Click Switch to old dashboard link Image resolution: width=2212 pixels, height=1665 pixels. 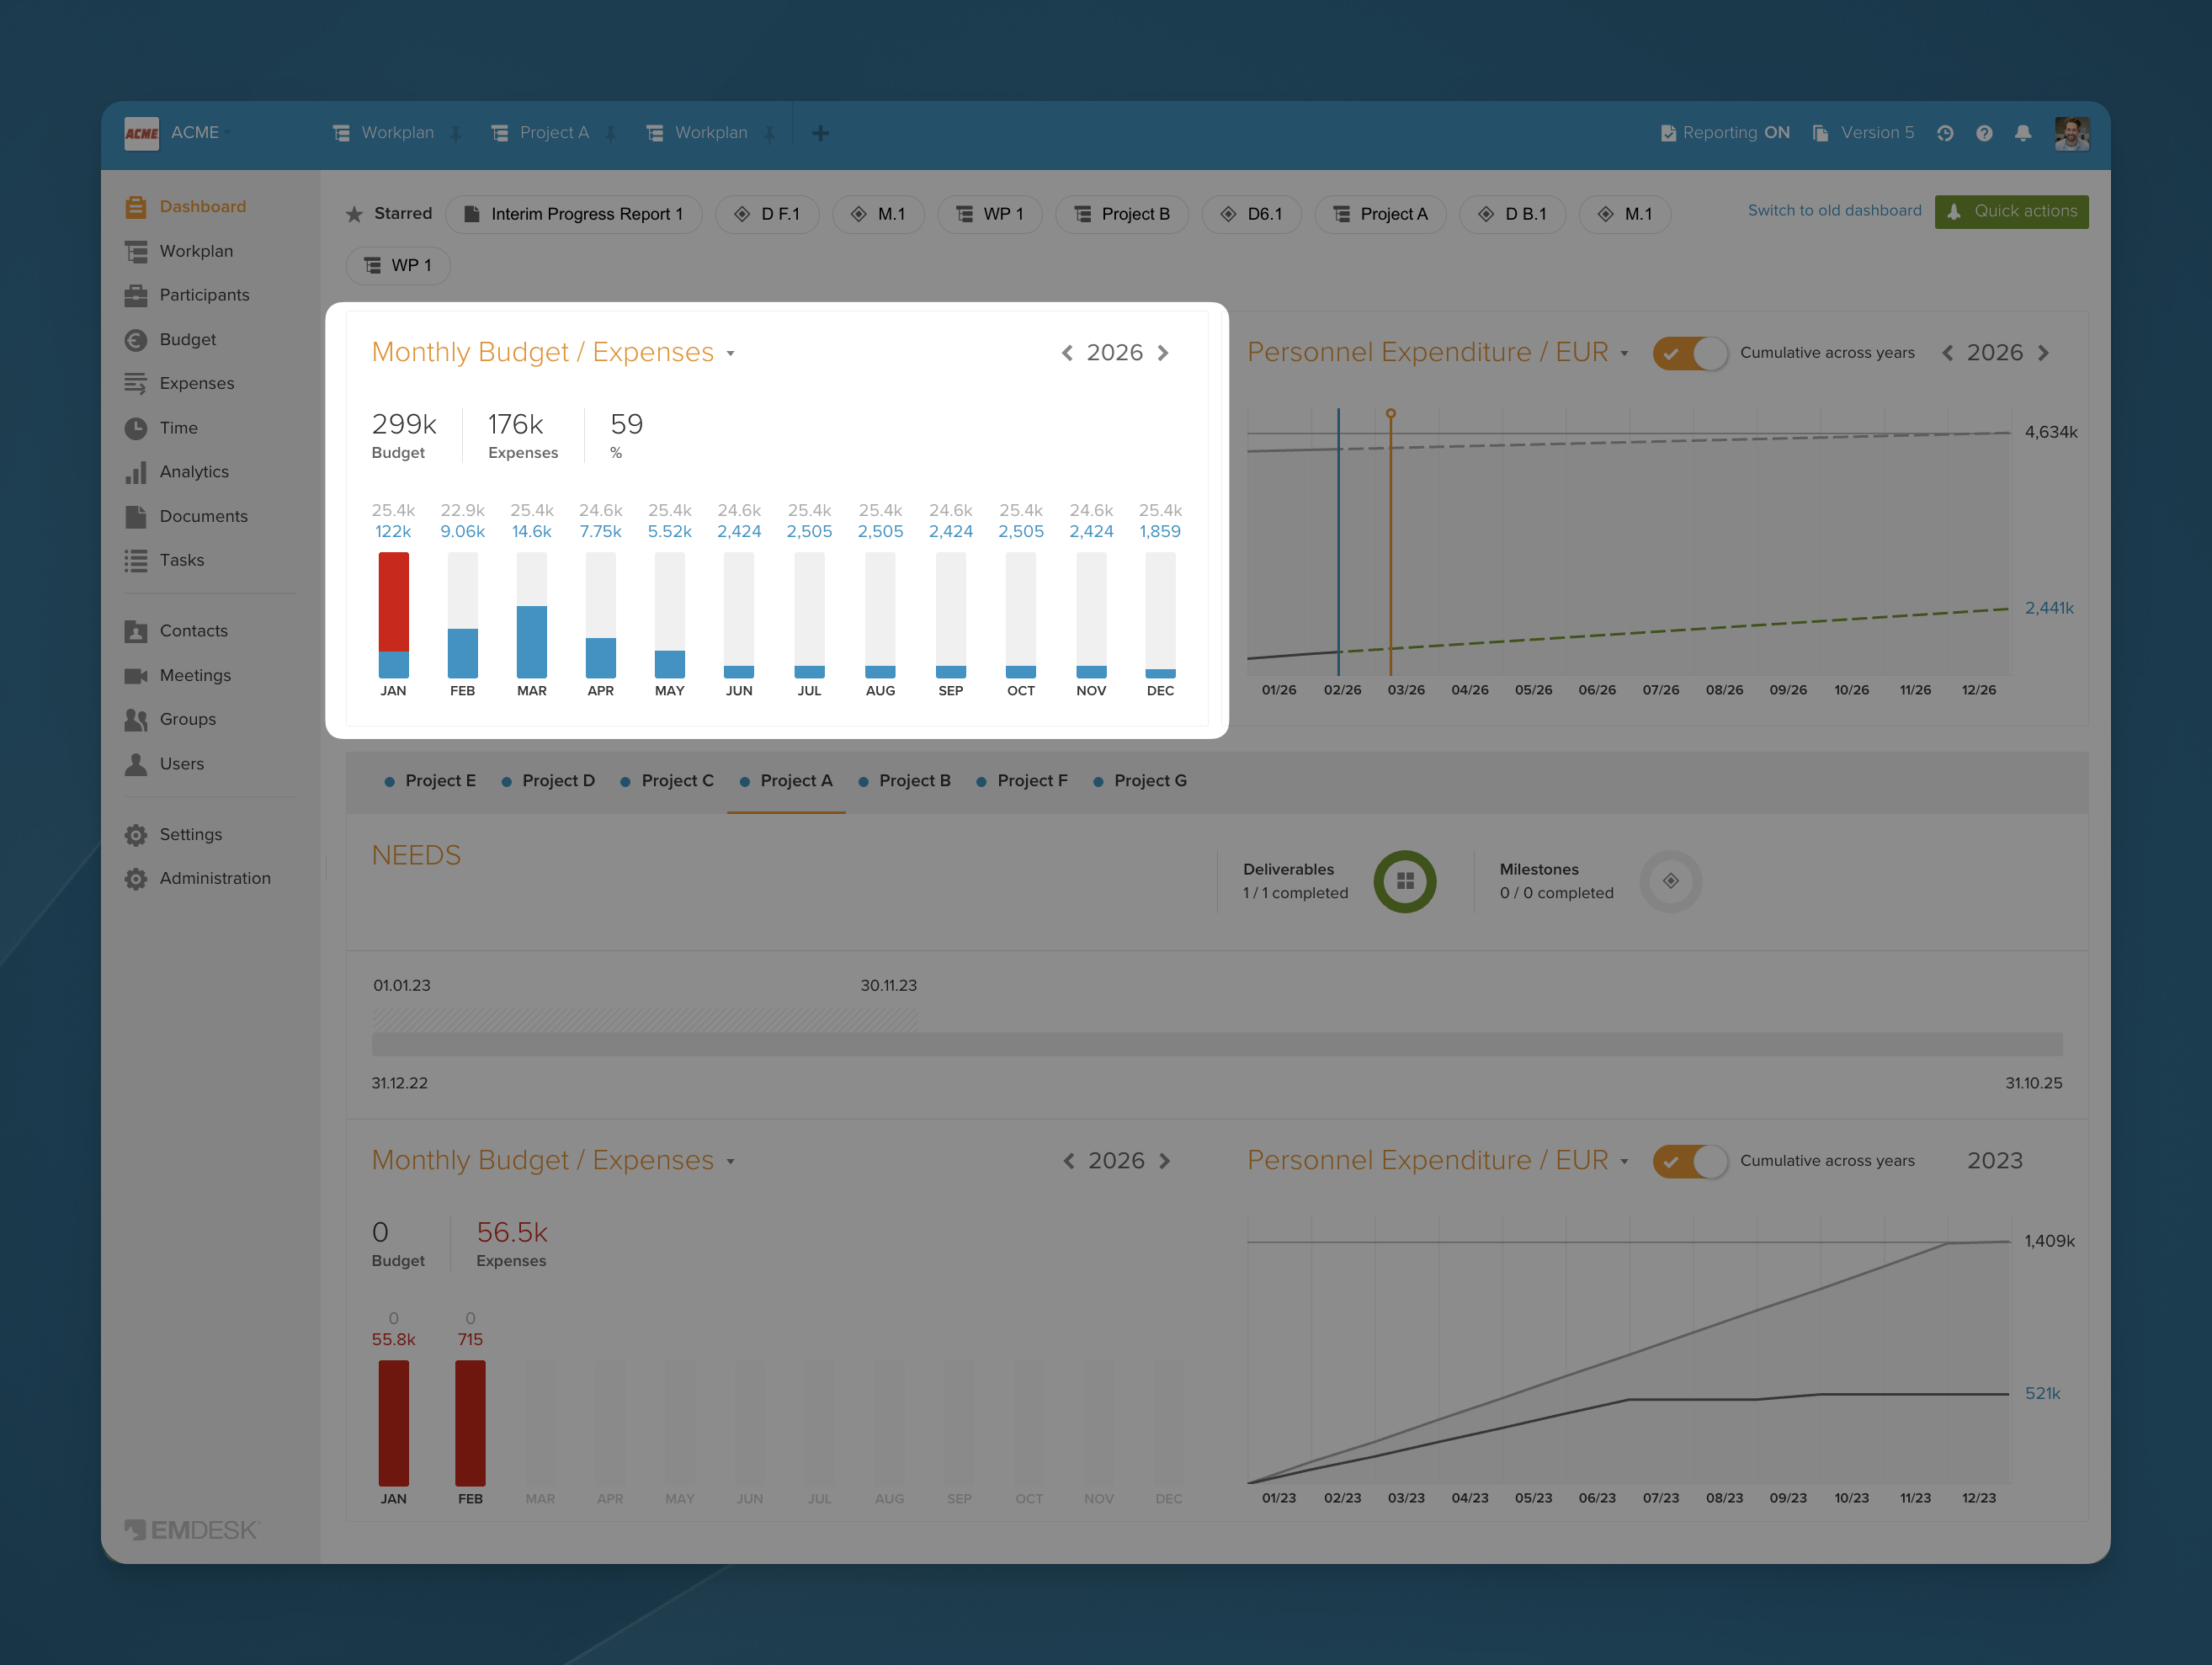pyautogui.click(x=1834, y=211)
